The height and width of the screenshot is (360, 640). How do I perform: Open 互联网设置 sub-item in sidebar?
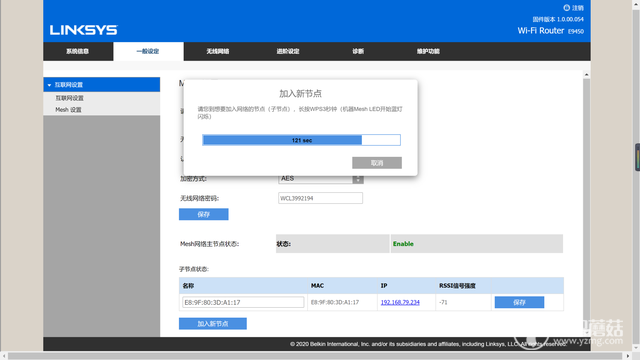[x=69, y=98]
